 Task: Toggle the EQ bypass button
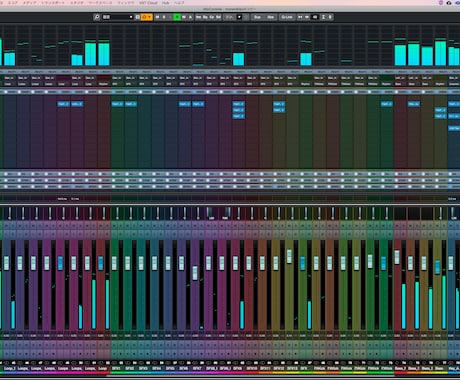(205, 17)
